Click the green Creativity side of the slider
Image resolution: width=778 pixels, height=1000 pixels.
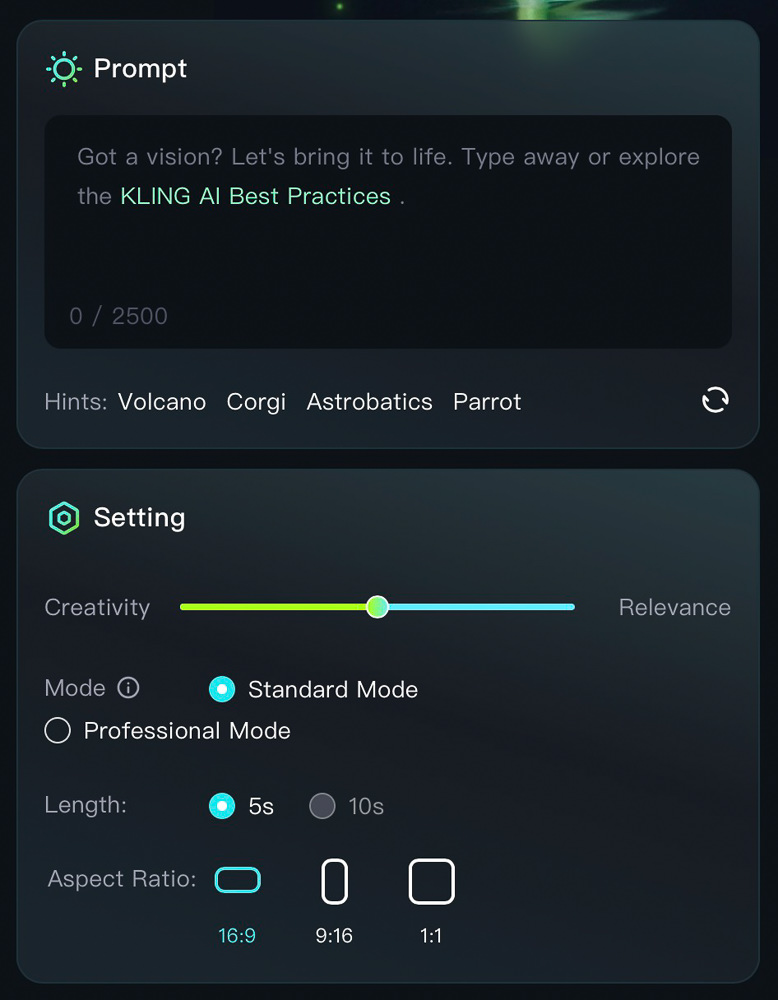[274, 607]
